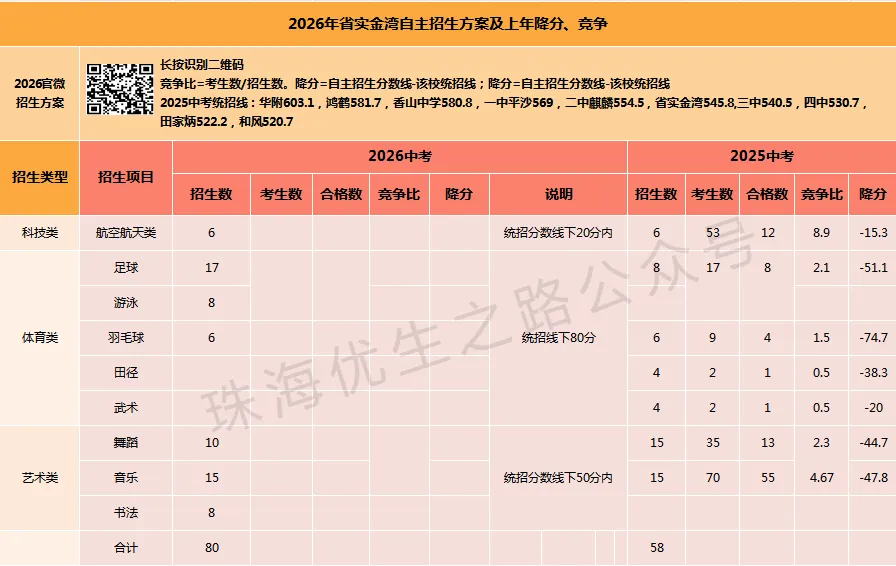Image resolution: width=896 pixels, height=566 pixels.
Task: Click the title '2026年省实金湾自主招生方案及上年降分、竞争'
Action: coord(447,24)
